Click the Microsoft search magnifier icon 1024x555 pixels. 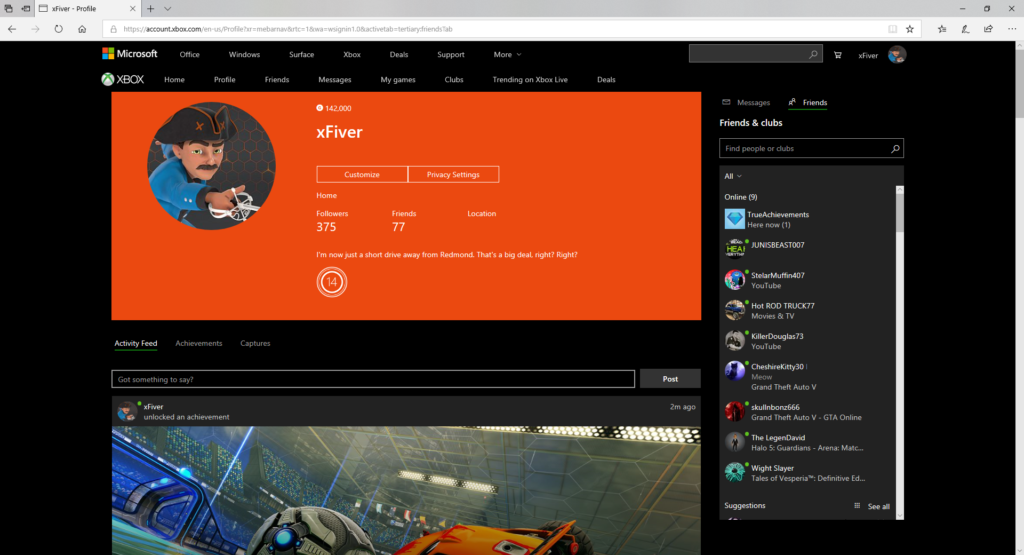coord(814,55)
